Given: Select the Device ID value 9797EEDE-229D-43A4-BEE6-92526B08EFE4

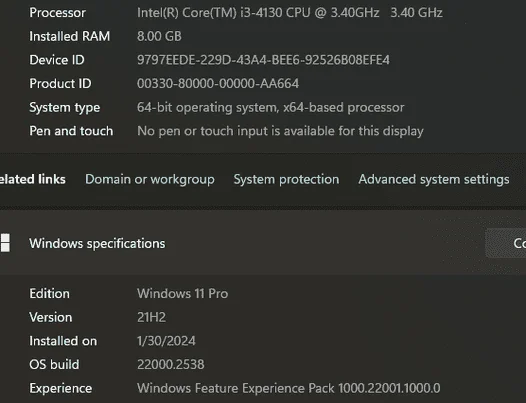Looking at the screenshot, I should (263, 60).
